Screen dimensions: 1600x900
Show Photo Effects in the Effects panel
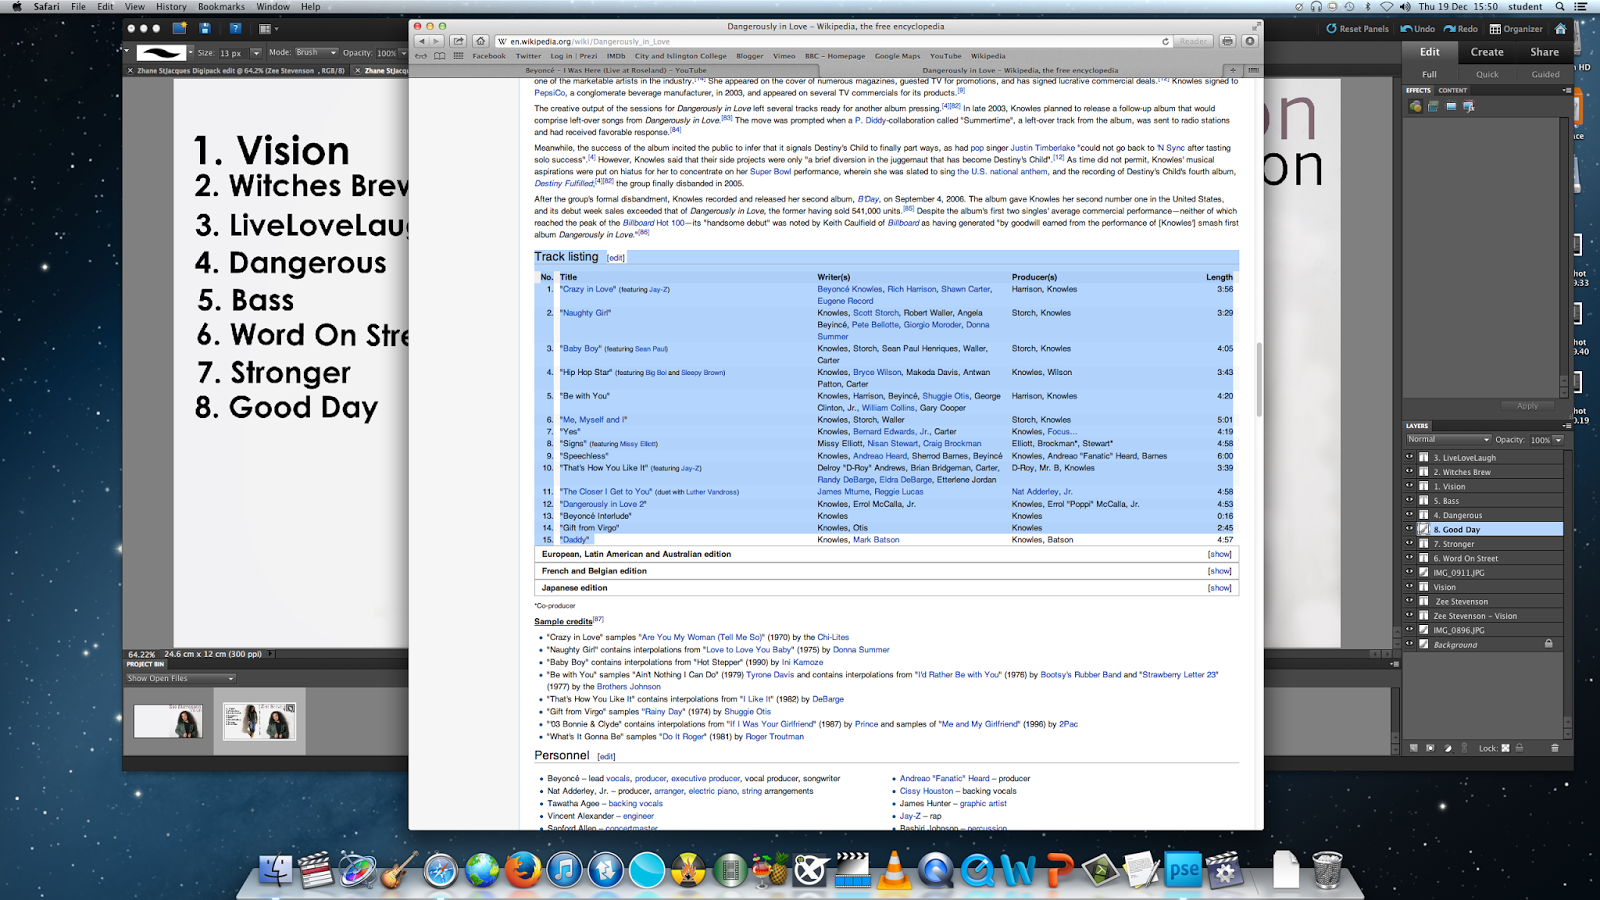coord(1451,106)
